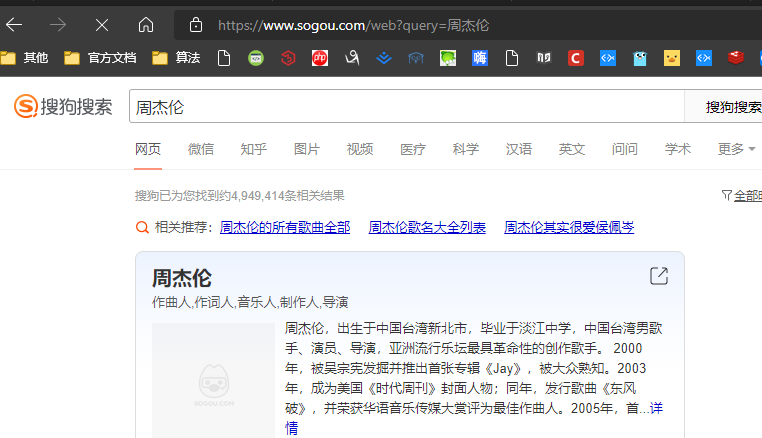Open the blank page bookmark right of 嗨
This screenshot has height=438, width=762.
click(x=512, y=58)
